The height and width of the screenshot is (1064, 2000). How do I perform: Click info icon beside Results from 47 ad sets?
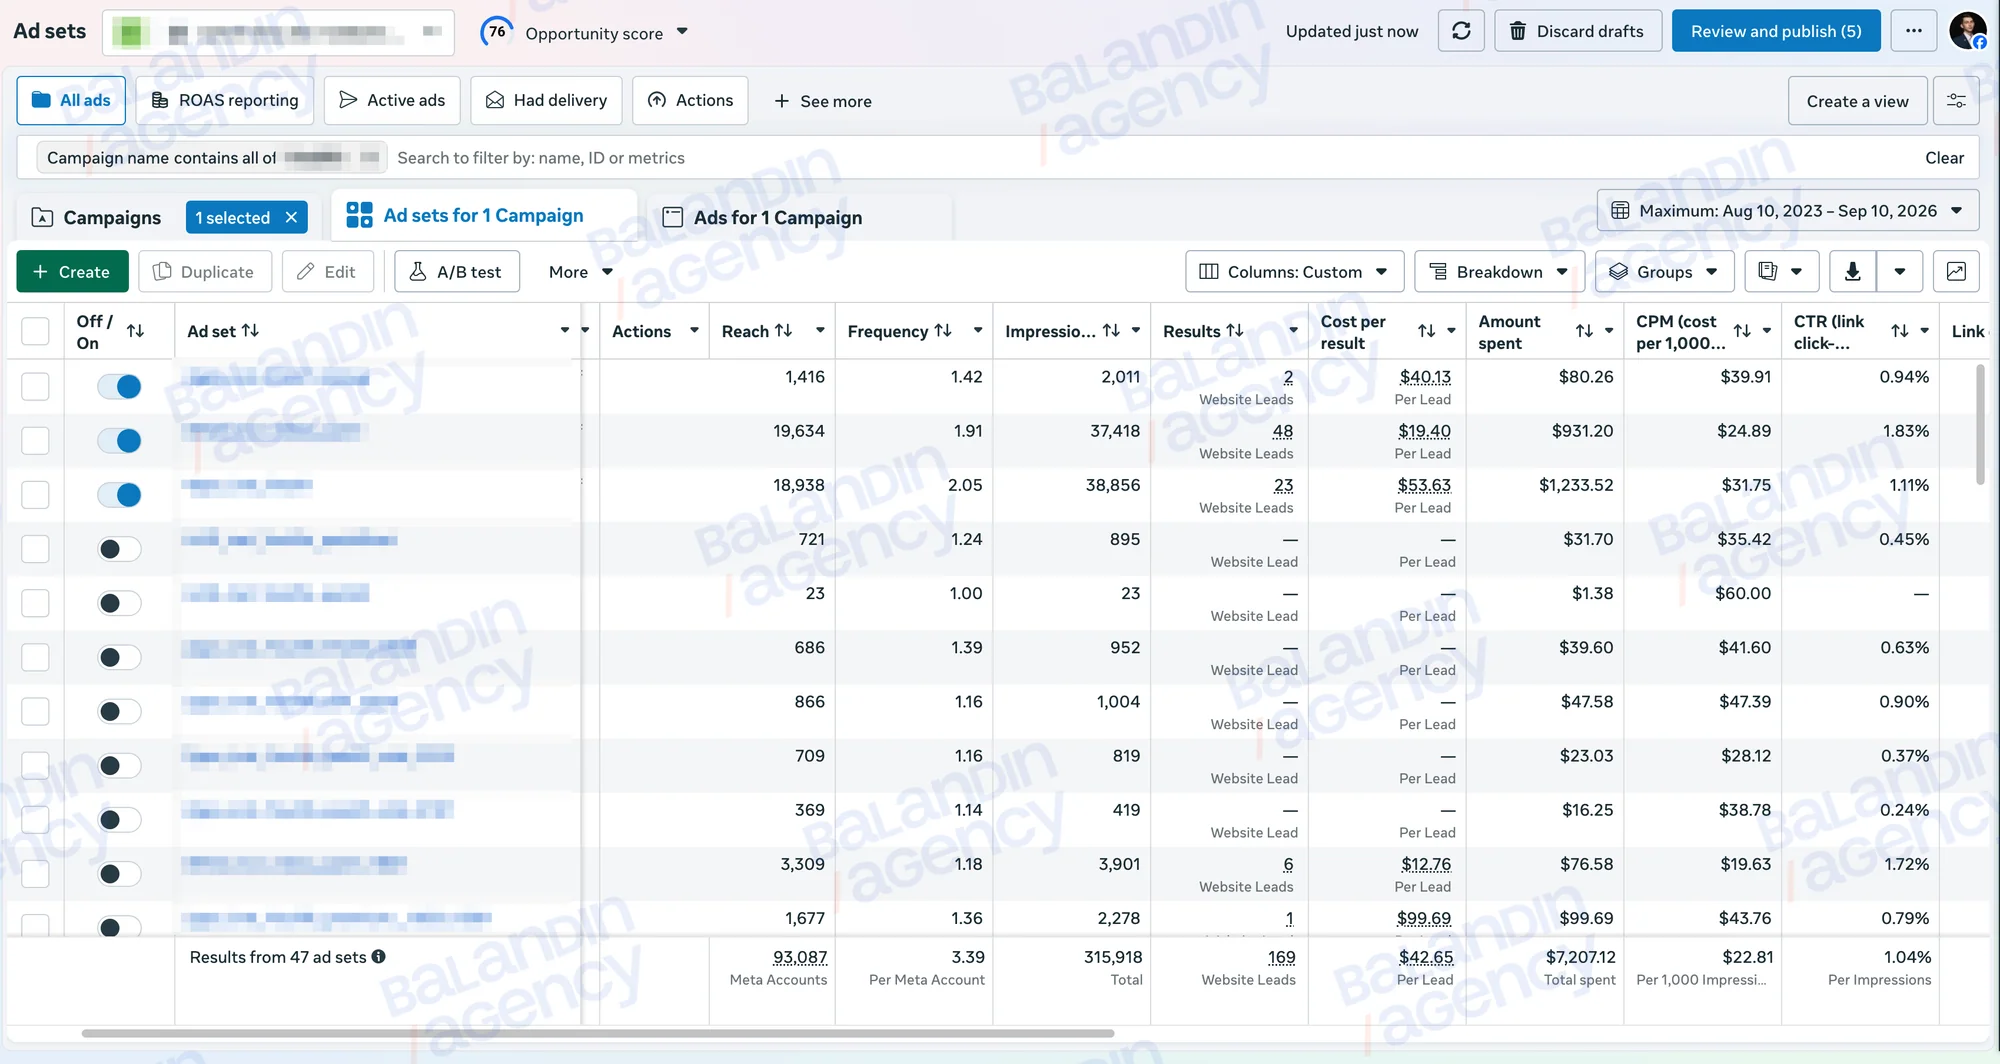point(378,957)
